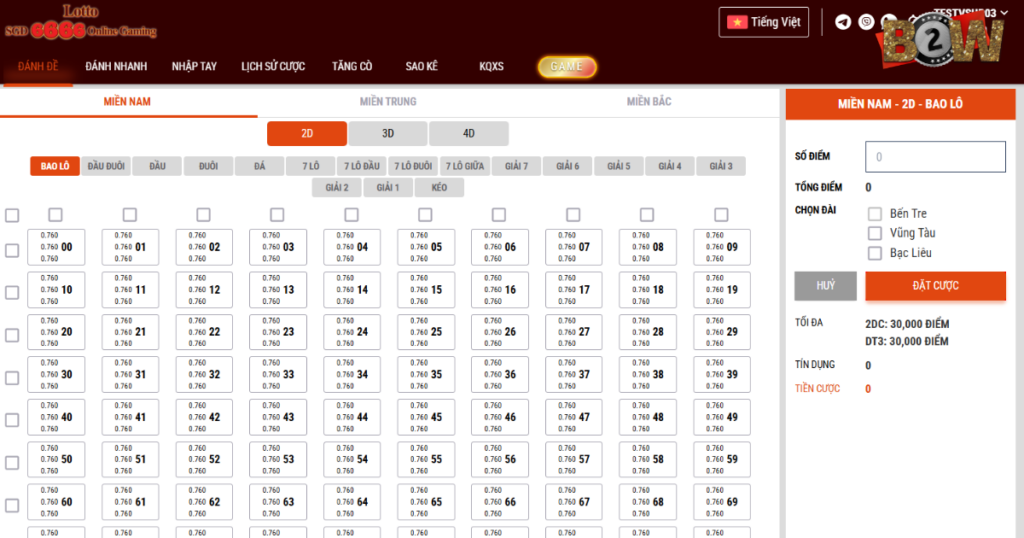The image size is (1024, 538).
Task: Click the Đặt Cược button
Action: (935, 286)
